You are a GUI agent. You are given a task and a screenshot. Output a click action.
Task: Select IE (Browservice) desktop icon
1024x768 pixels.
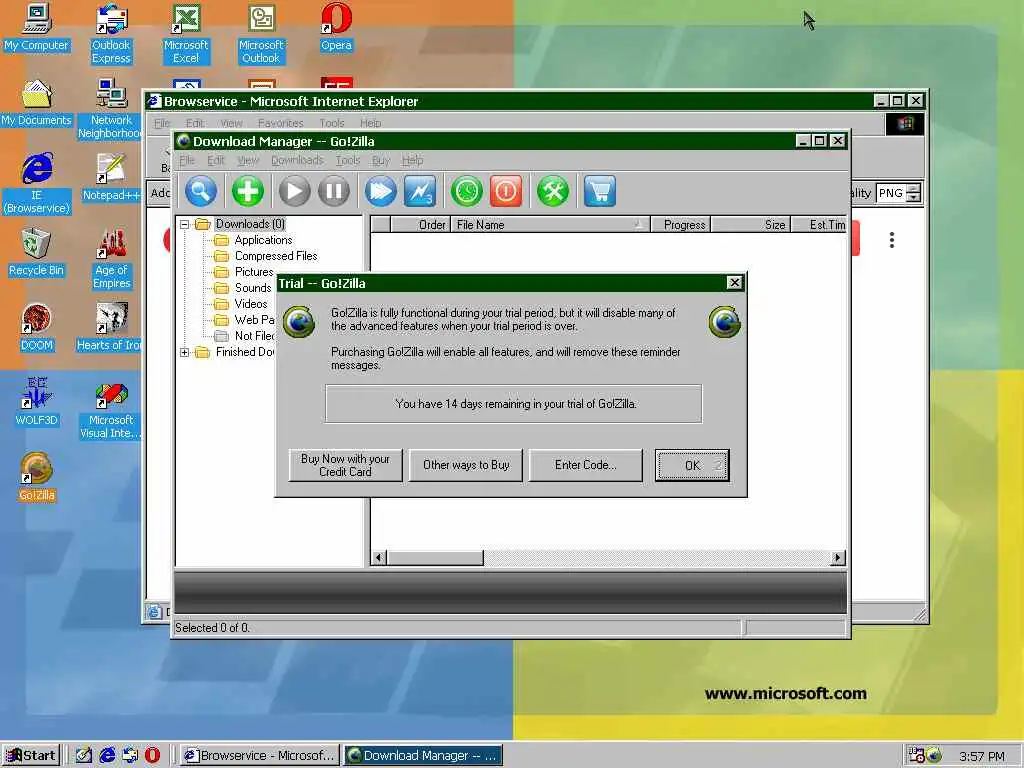[37, 184]
